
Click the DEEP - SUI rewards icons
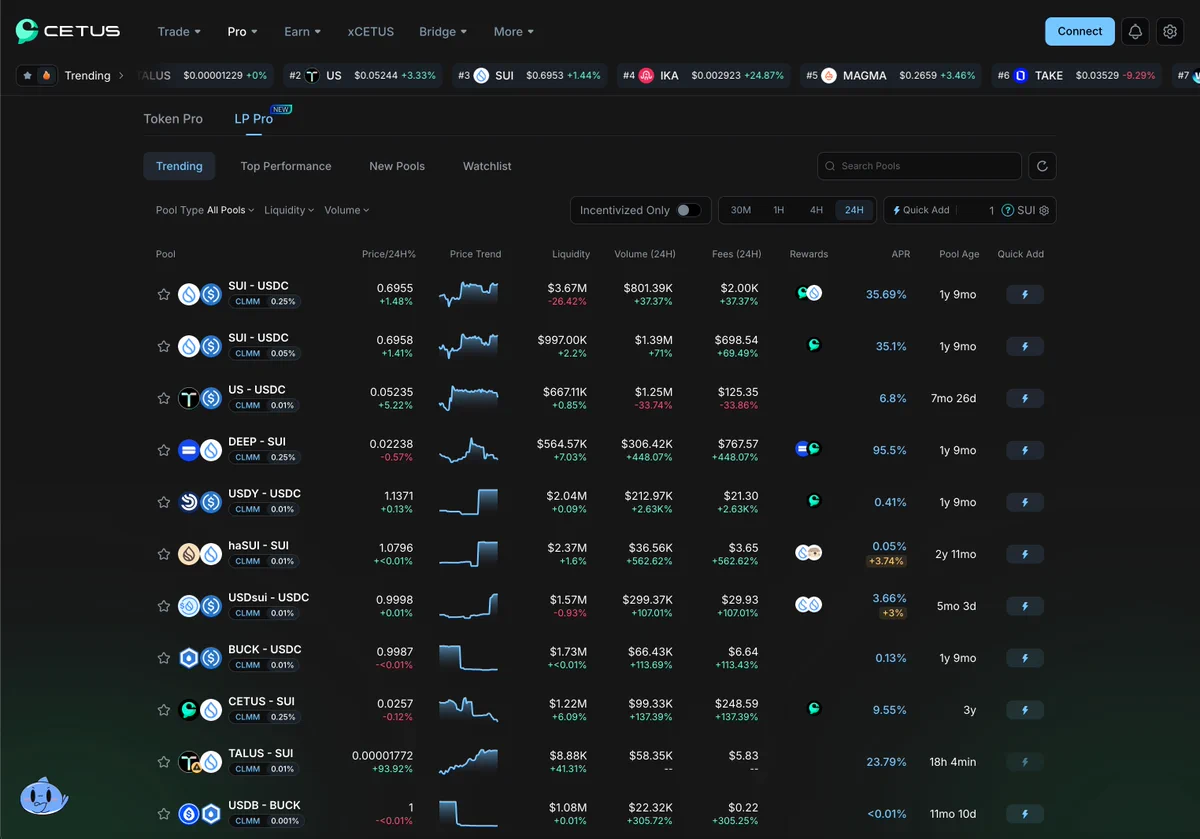[808, 449]
